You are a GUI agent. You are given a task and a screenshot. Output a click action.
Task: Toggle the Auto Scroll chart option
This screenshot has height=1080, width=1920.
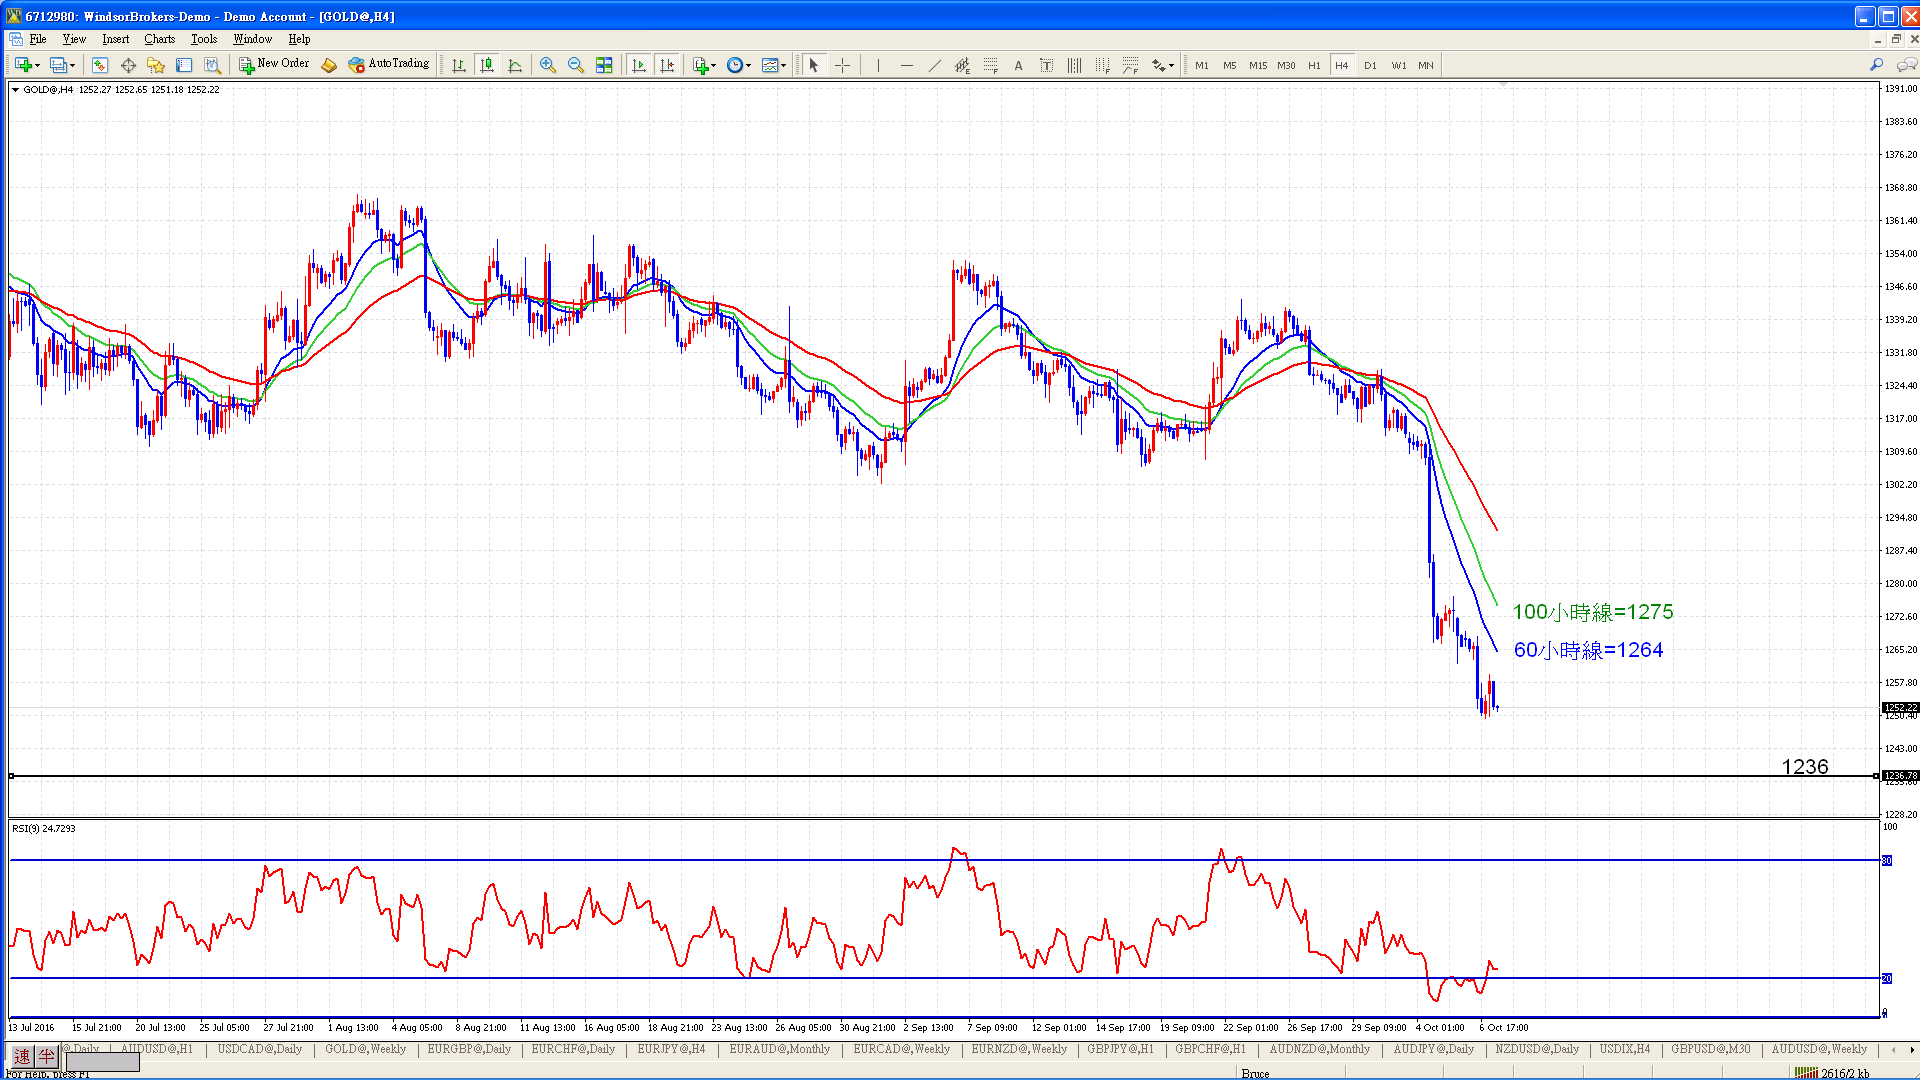tap(639, 65)
